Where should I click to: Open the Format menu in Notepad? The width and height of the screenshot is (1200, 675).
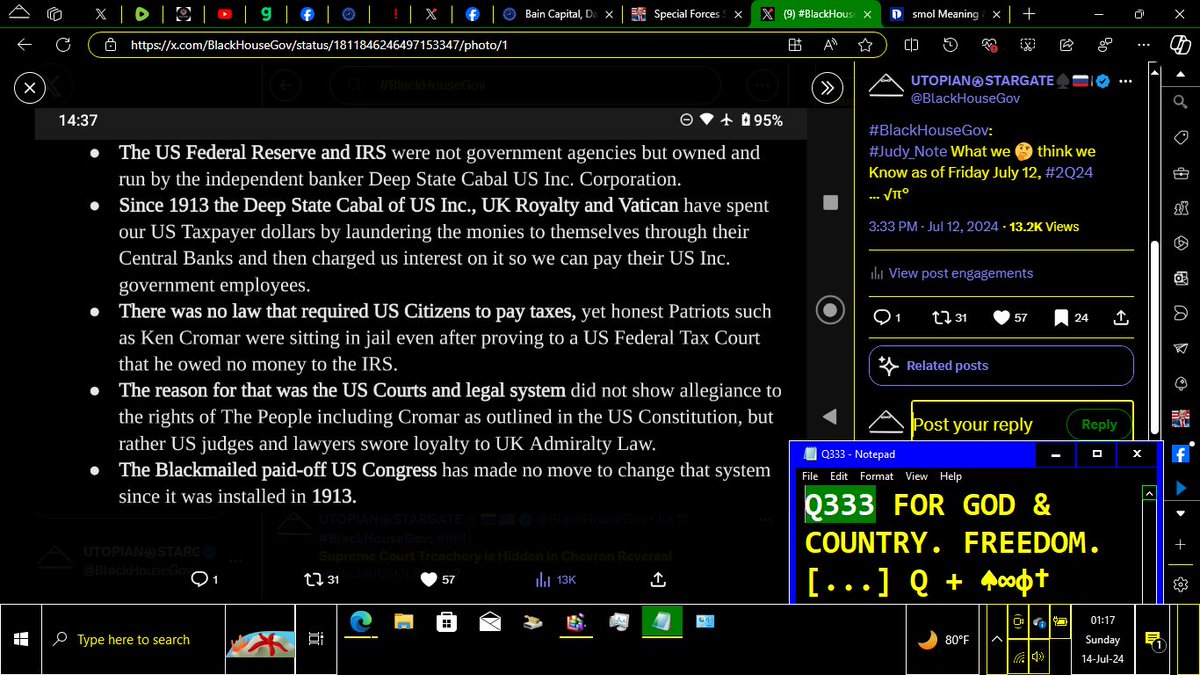pos(876,476)
